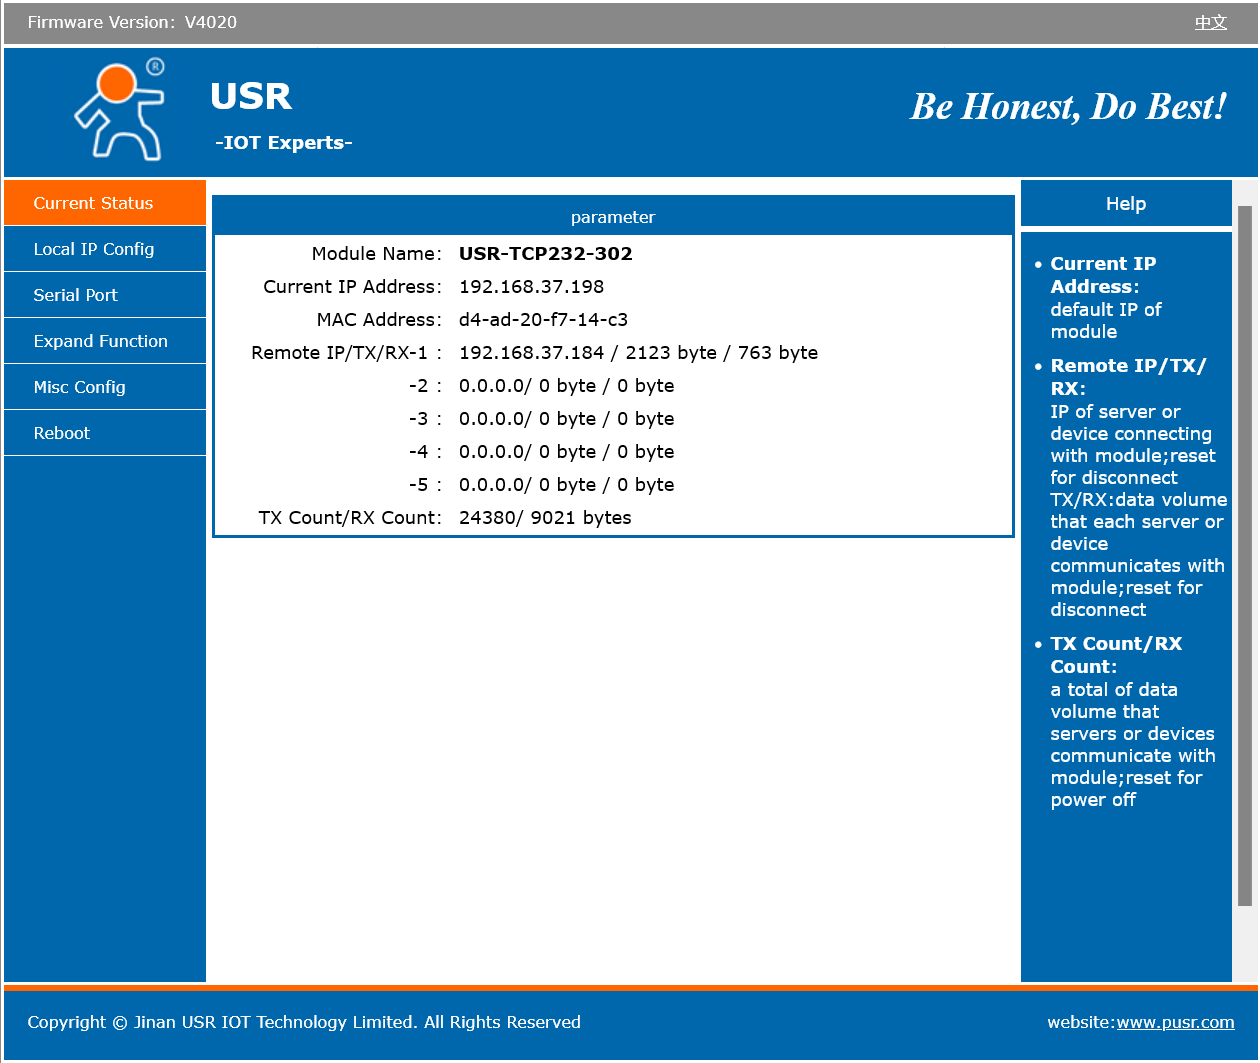Follow the www.pusr.com website link

point(1175,1022)
